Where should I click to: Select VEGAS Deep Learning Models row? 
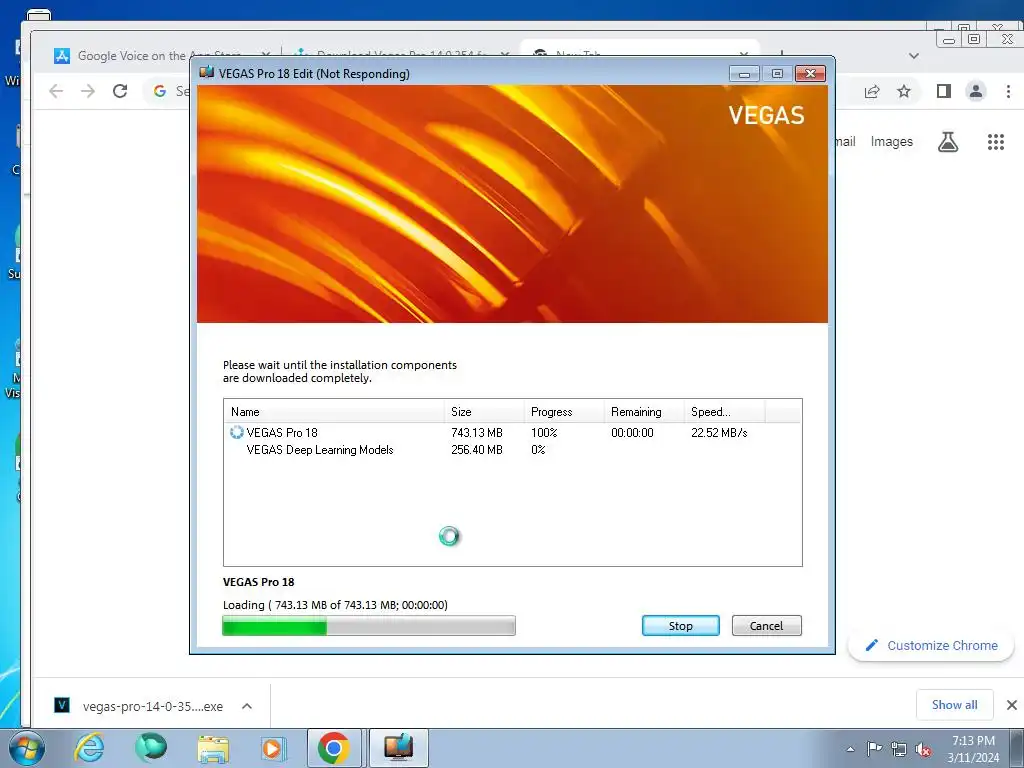(x=513, y=449)
